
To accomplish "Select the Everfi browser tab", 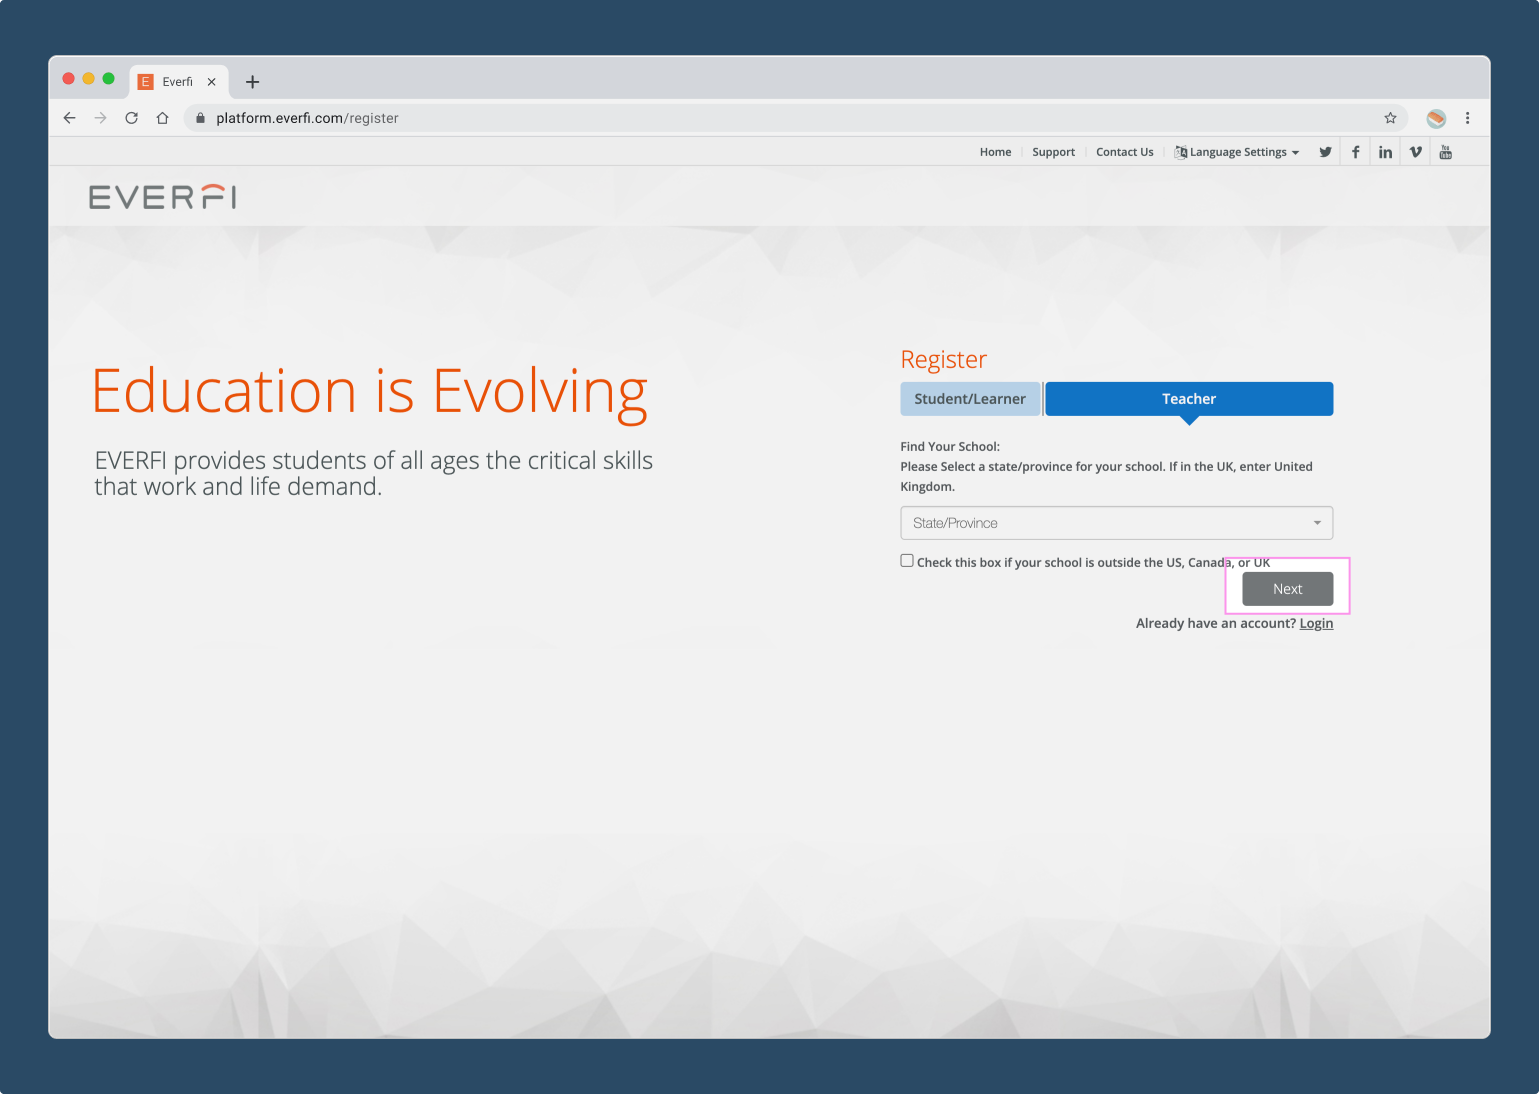I will pyautogui.click(x=178, y=82).
